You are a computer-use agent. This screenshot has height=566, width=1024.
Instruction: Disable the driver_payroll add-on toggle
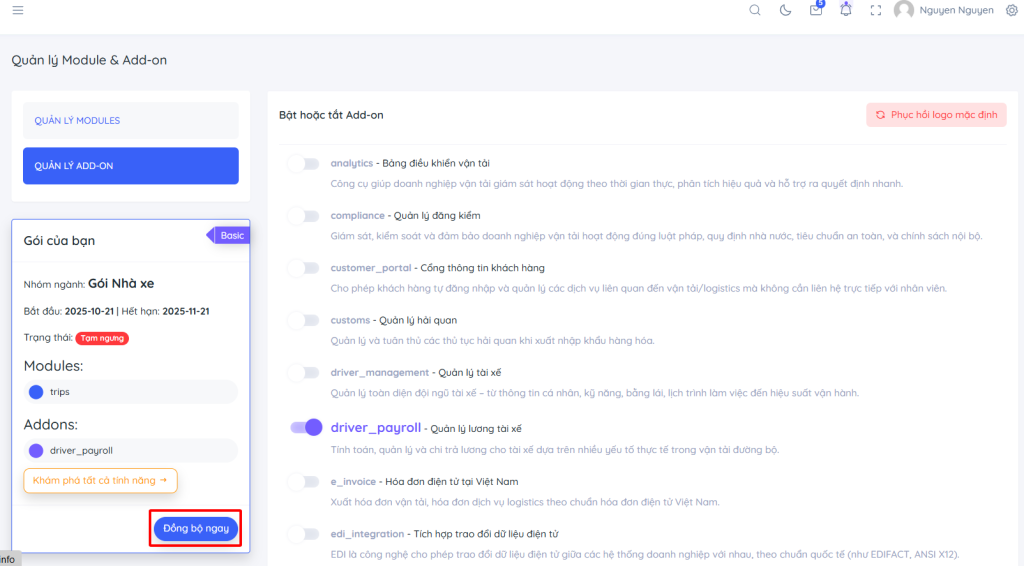[x=306, y=427]
